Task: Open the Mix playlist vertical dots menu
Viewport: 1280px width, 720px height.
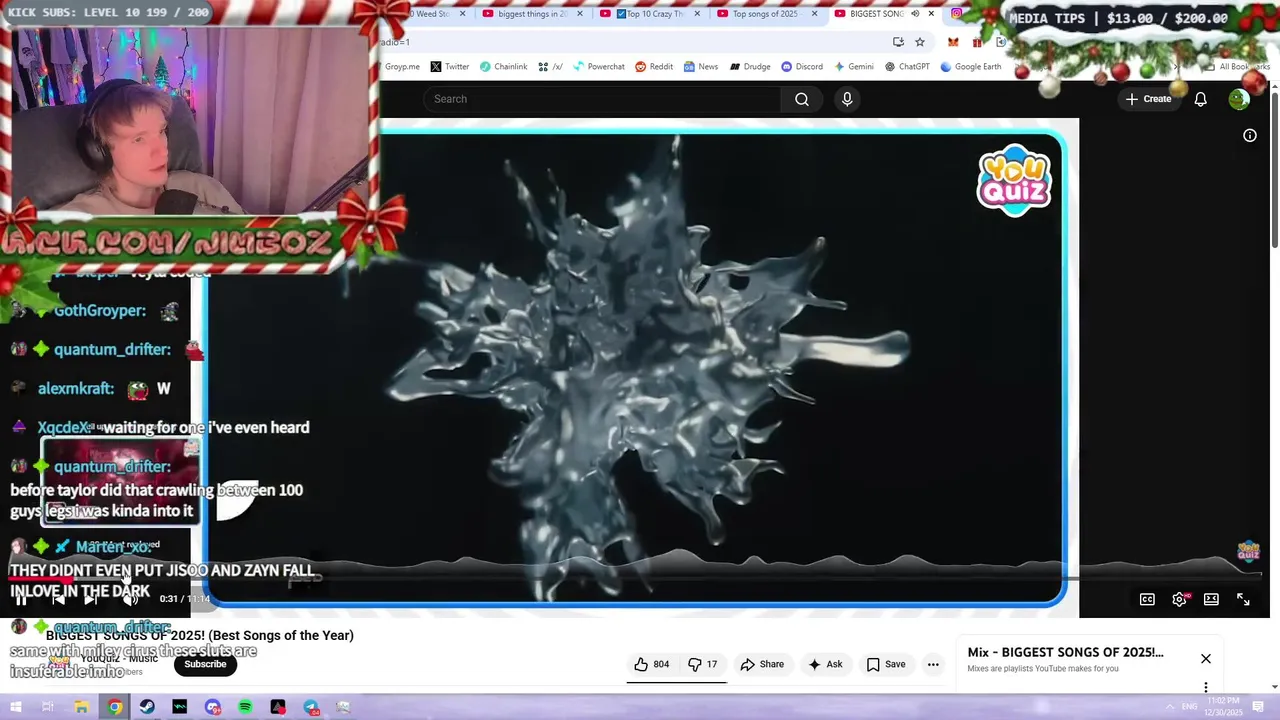Action: click(x=1206, y=687)
